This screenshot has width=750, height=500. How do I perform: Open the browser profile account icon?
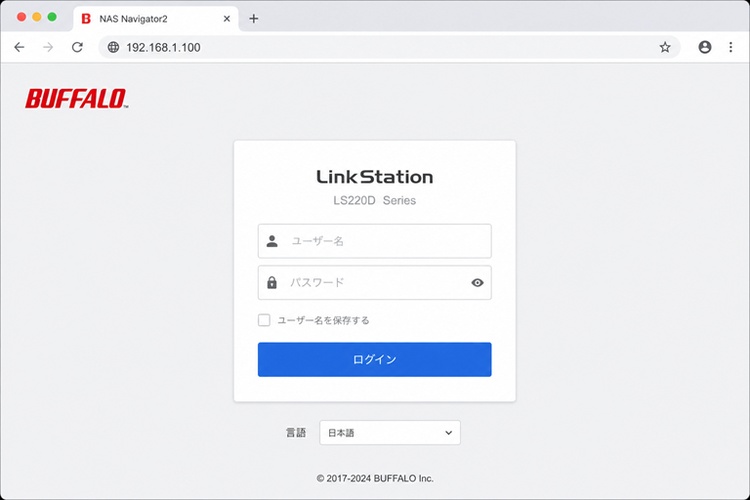[x=705, y=47]
